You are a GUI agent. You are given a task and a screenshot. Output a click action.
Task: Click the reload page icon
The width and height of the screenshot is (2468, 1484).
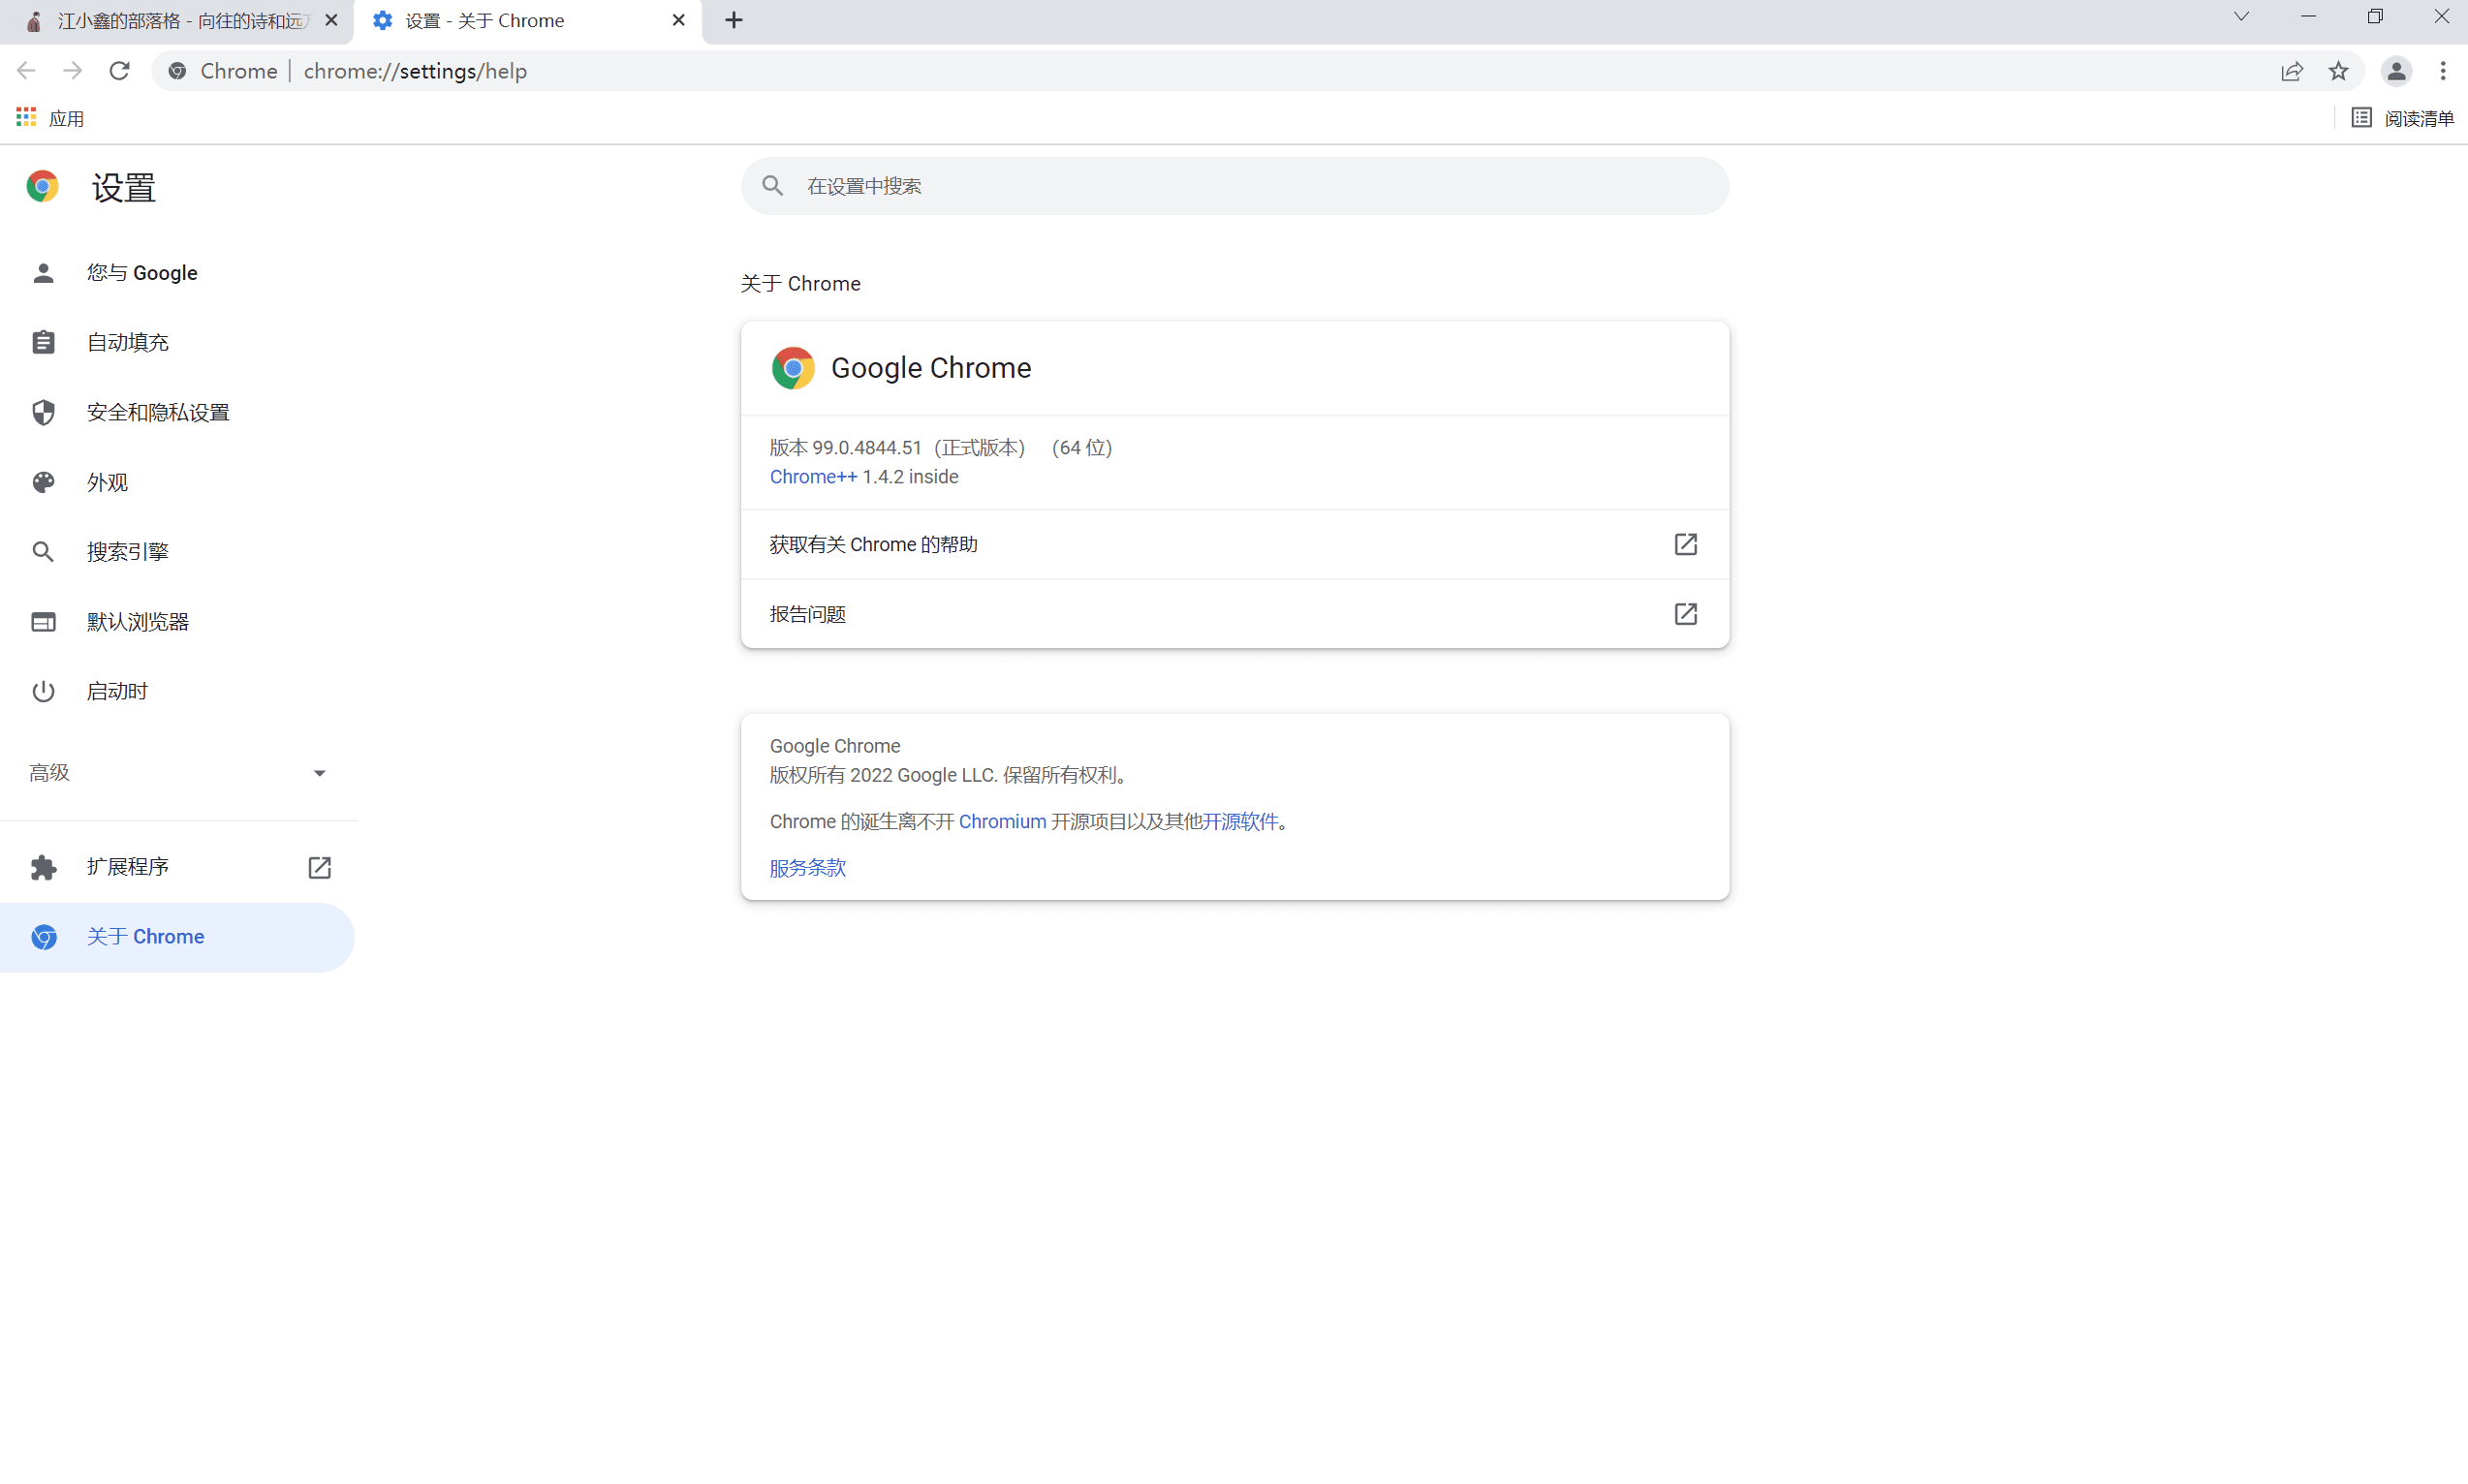point(119,71)
